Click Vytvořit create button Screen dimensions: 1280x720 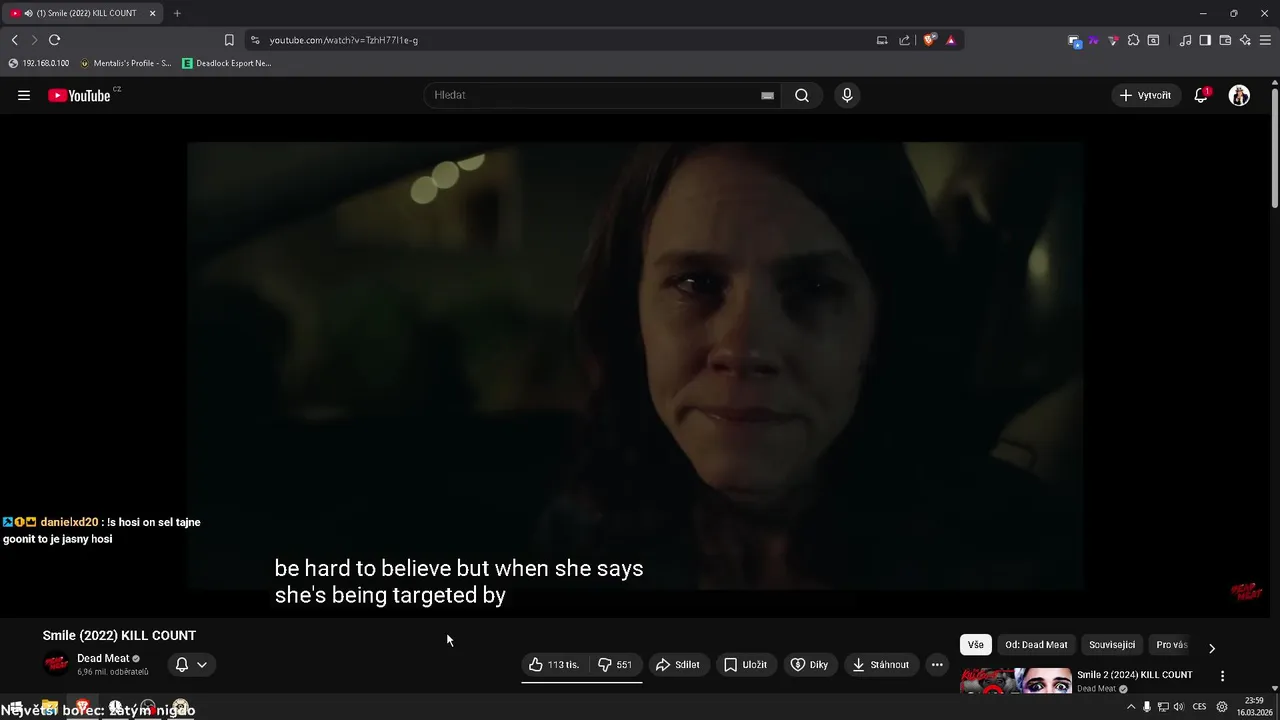1145,95
